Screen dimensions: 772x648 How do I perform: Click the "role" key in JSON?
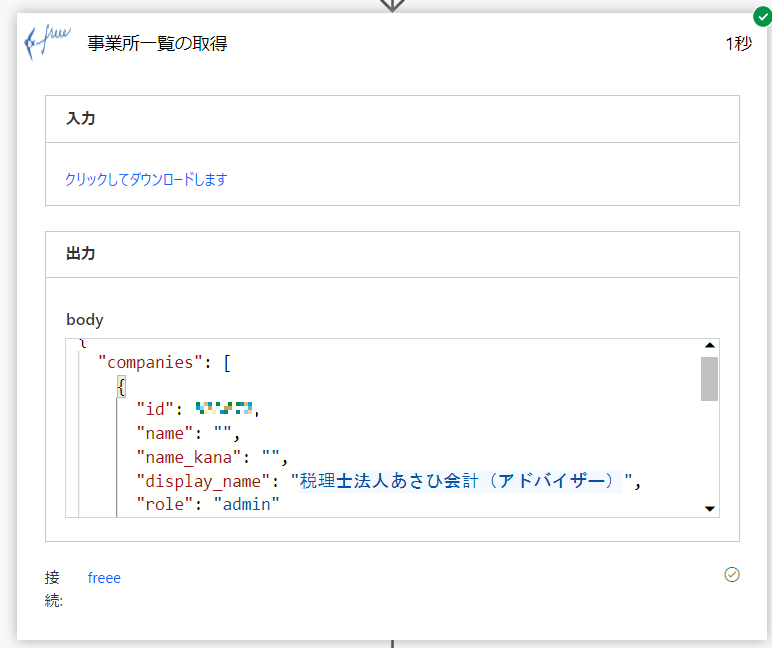164,504
